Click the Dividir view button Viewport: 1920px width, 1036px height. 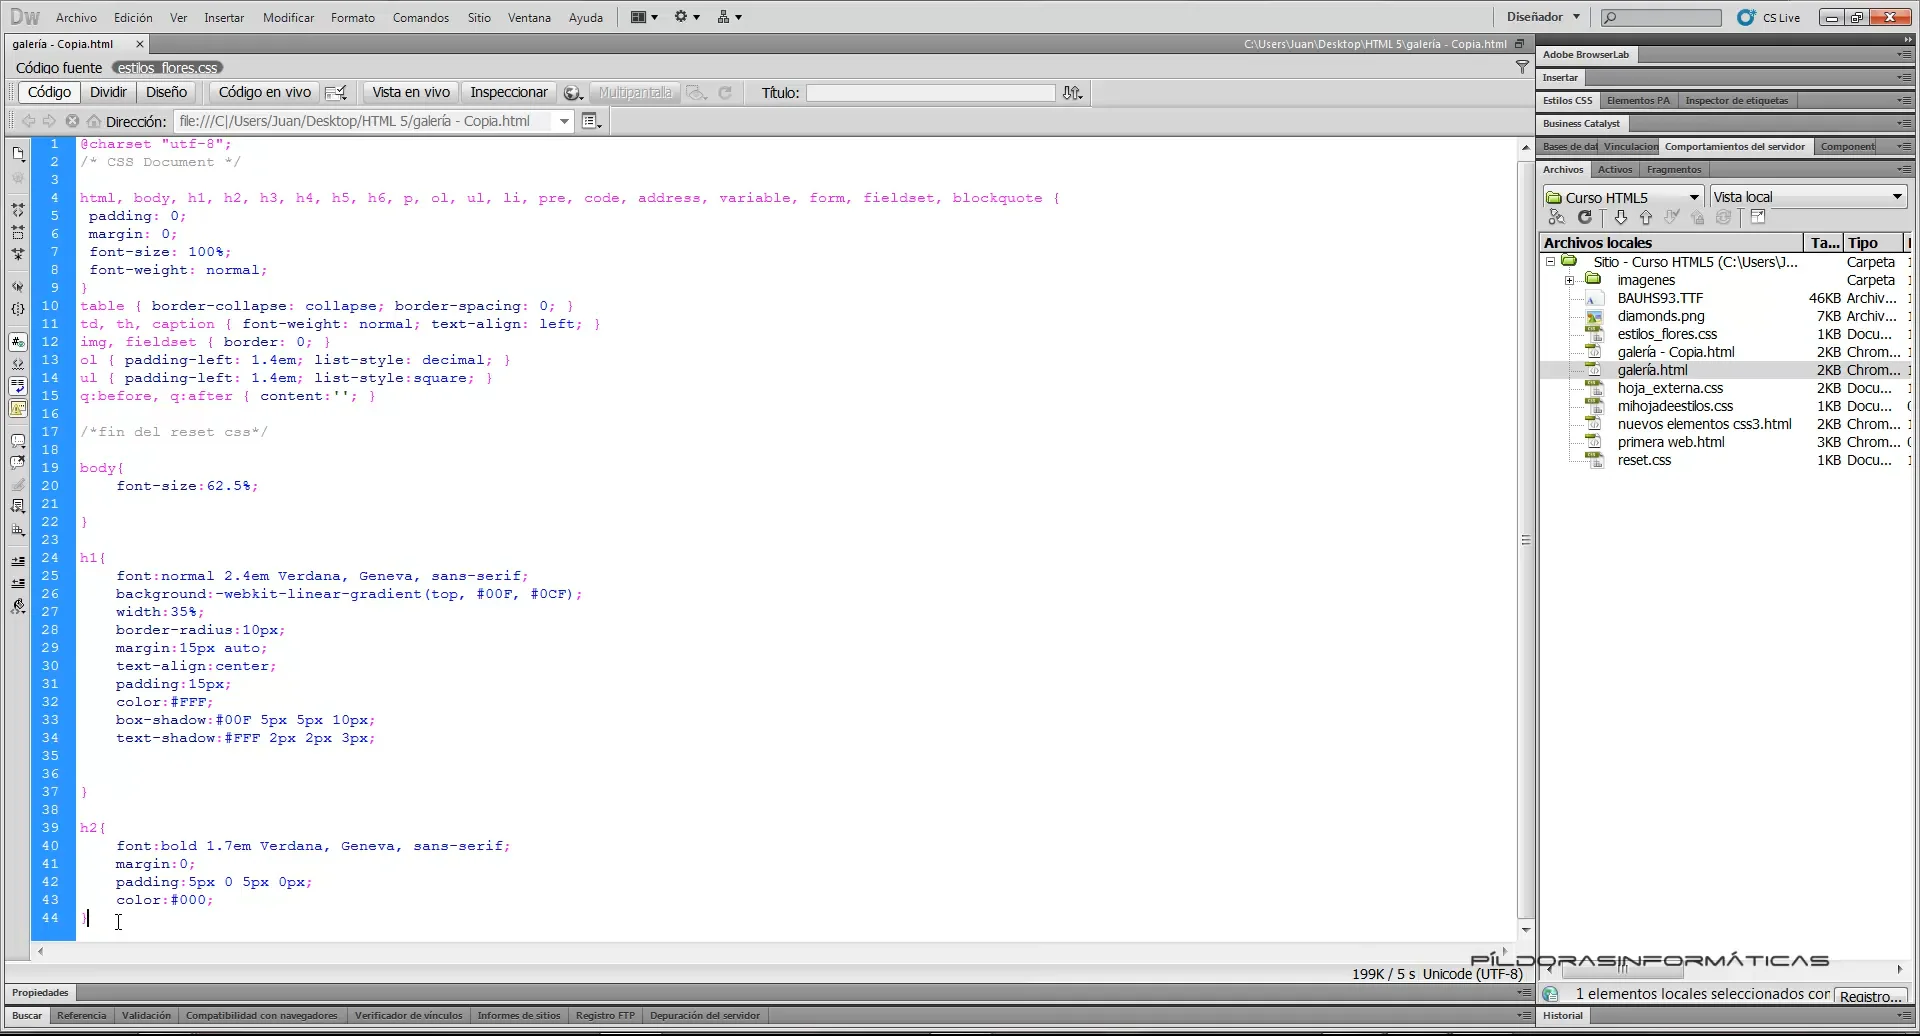(x=108, y=92)
